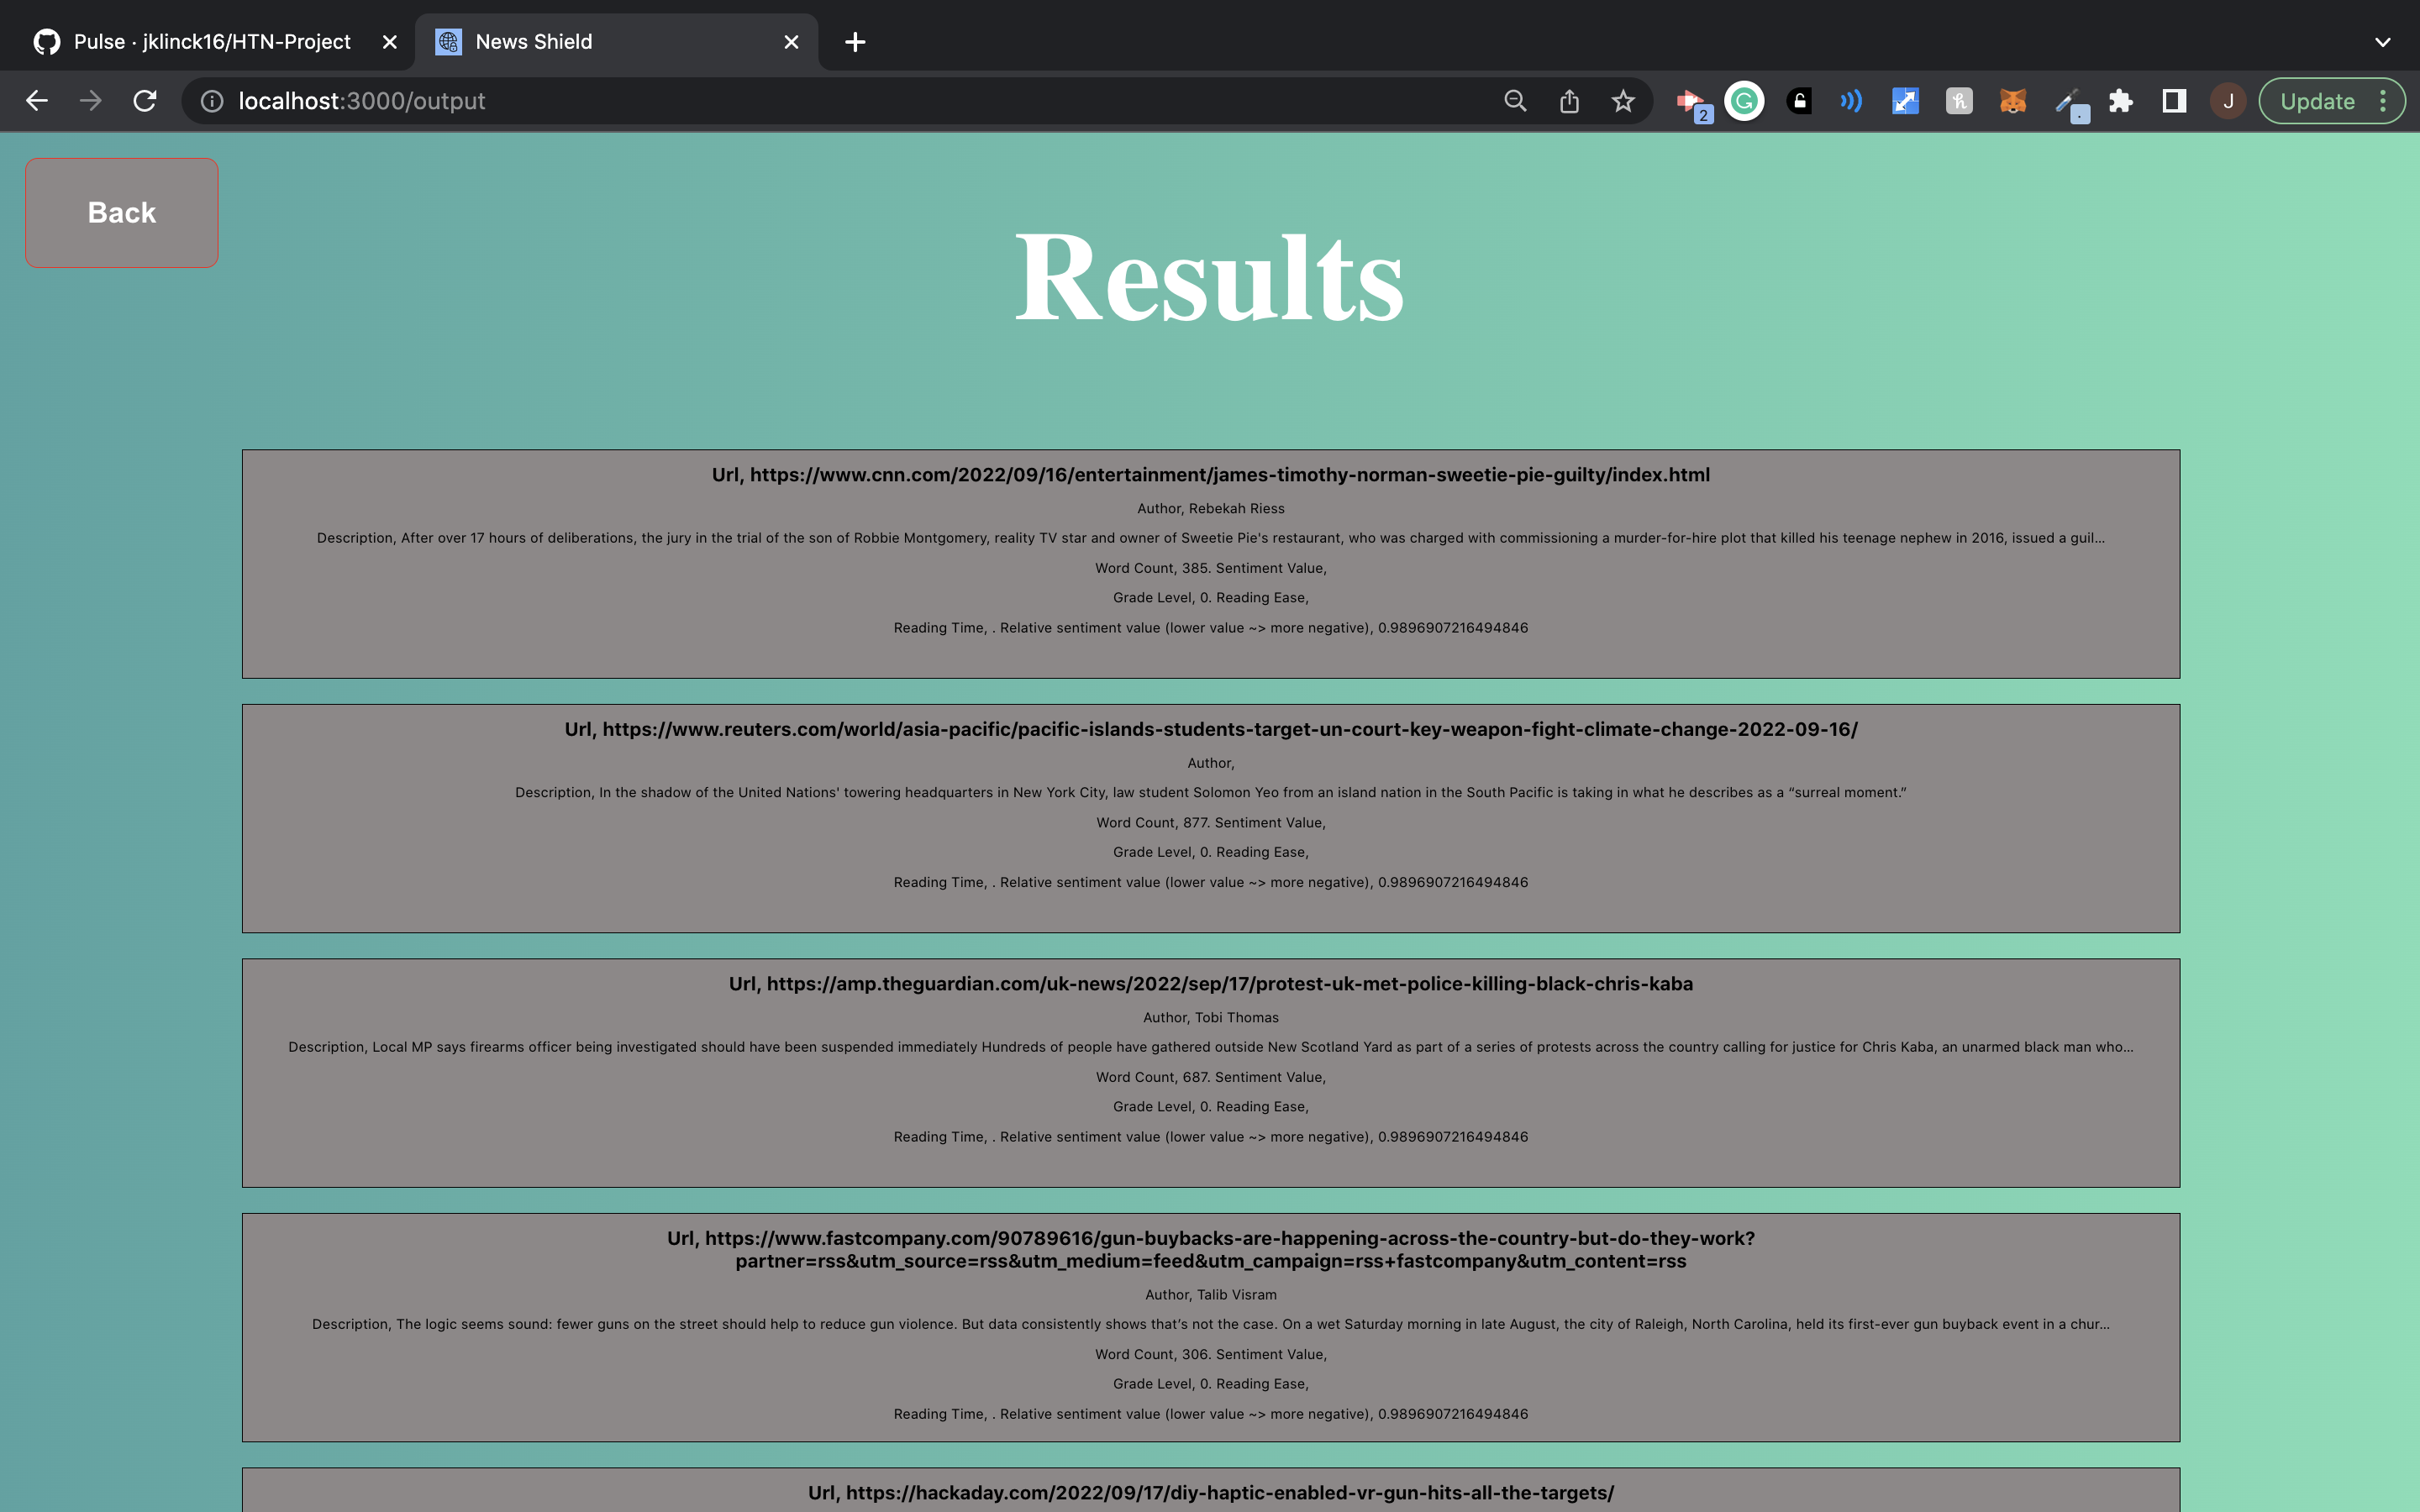Click the Back button

(x=121, y=212)
